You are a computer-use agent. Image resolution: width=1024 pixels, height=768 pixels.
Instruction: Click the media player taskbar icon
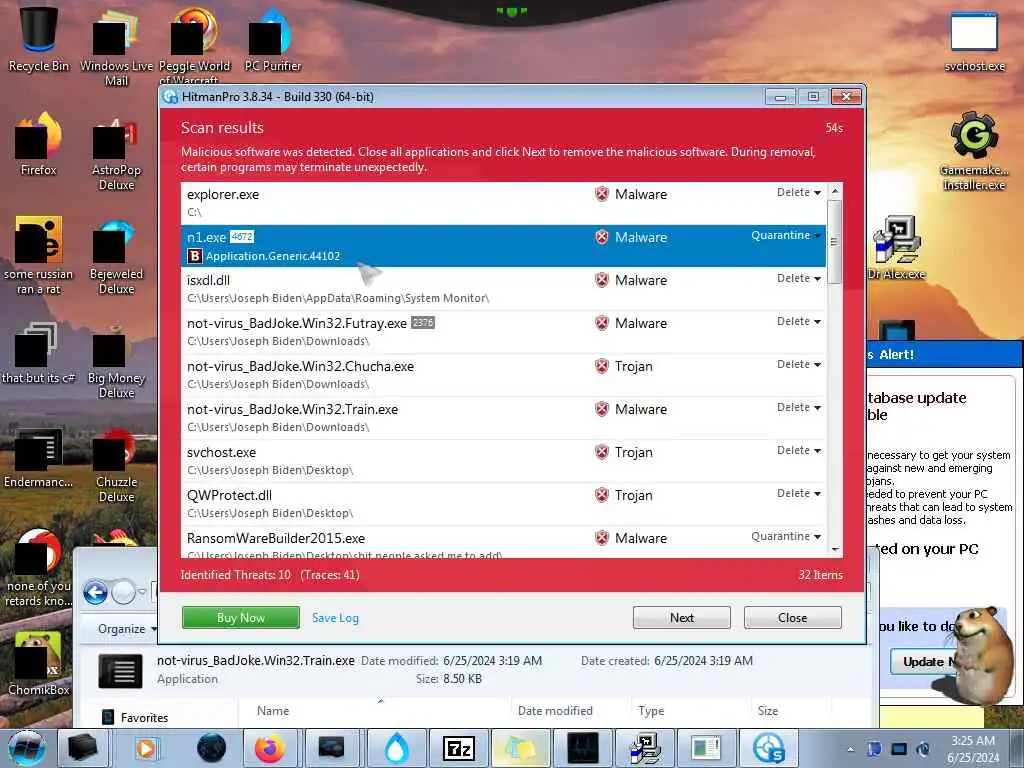coord(146,748)
